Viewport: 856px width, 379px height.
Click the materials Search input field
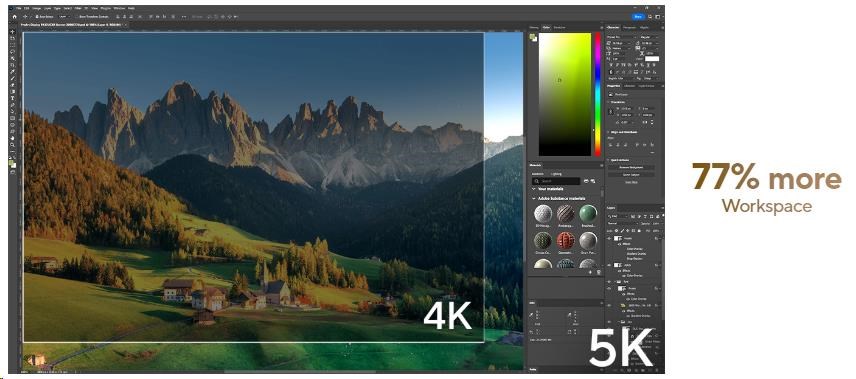pos(556,181)
